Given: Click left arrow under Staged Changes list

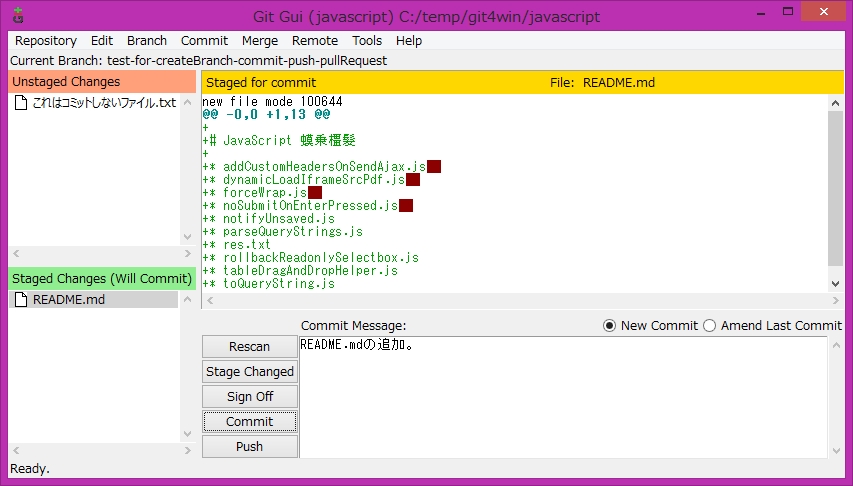Looking at the screenshot, I should tap(16, 450).
